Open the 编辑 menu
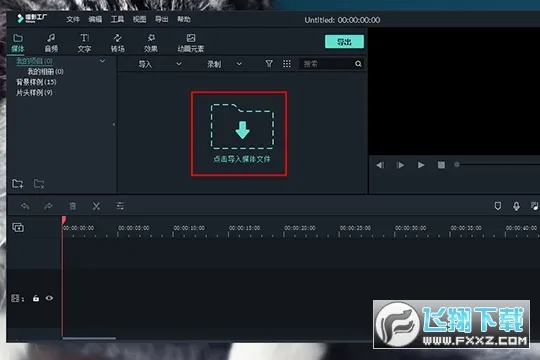Image resolution: width=540 pixels, height=360 pixels. [x=95, y=19]
